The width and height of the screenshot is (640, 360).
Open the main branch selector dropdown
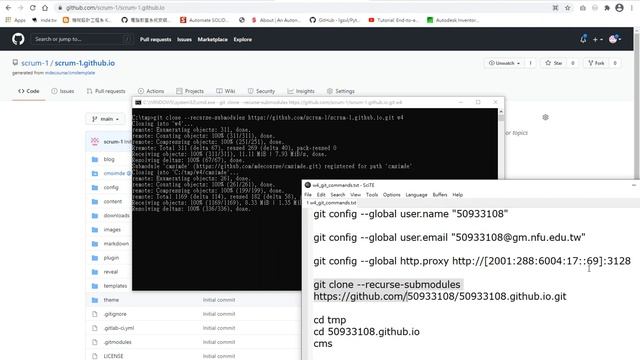[105, 119]
